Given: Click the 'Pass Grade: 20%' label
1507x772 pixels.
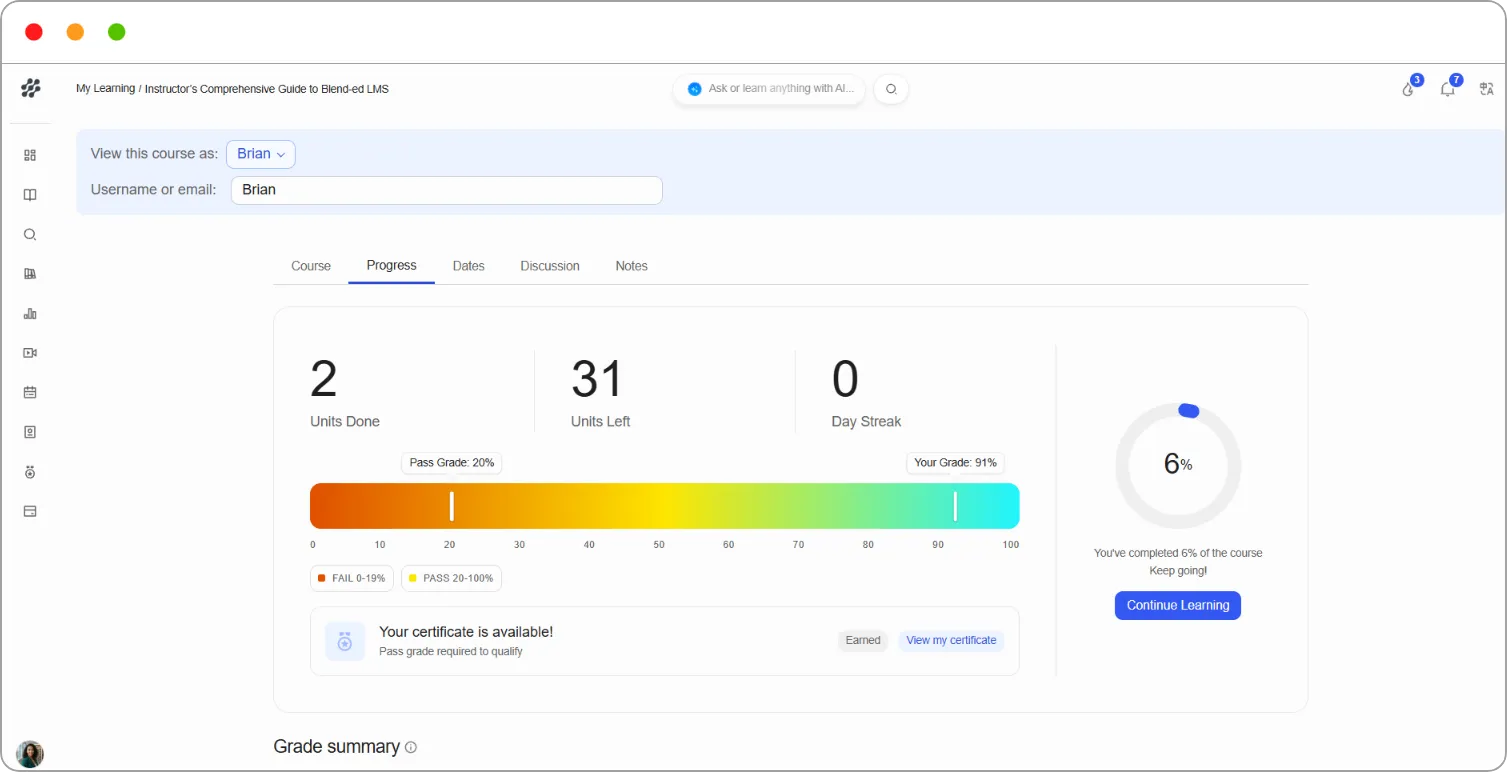Looking at the screenshot, I should (452, 463).
